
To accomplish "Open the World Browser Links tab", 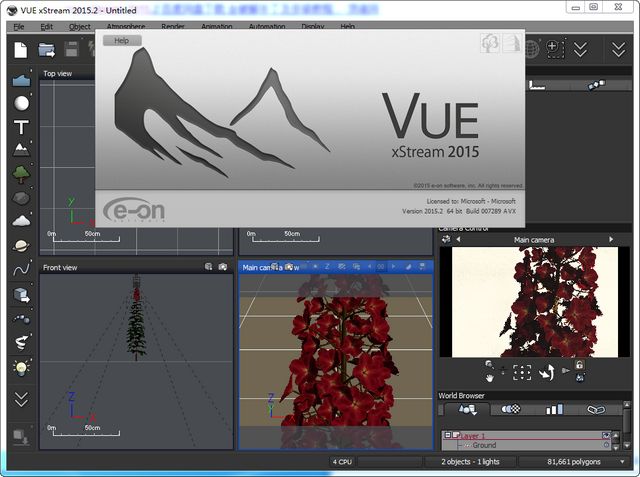I will click(x=596, y=409).
